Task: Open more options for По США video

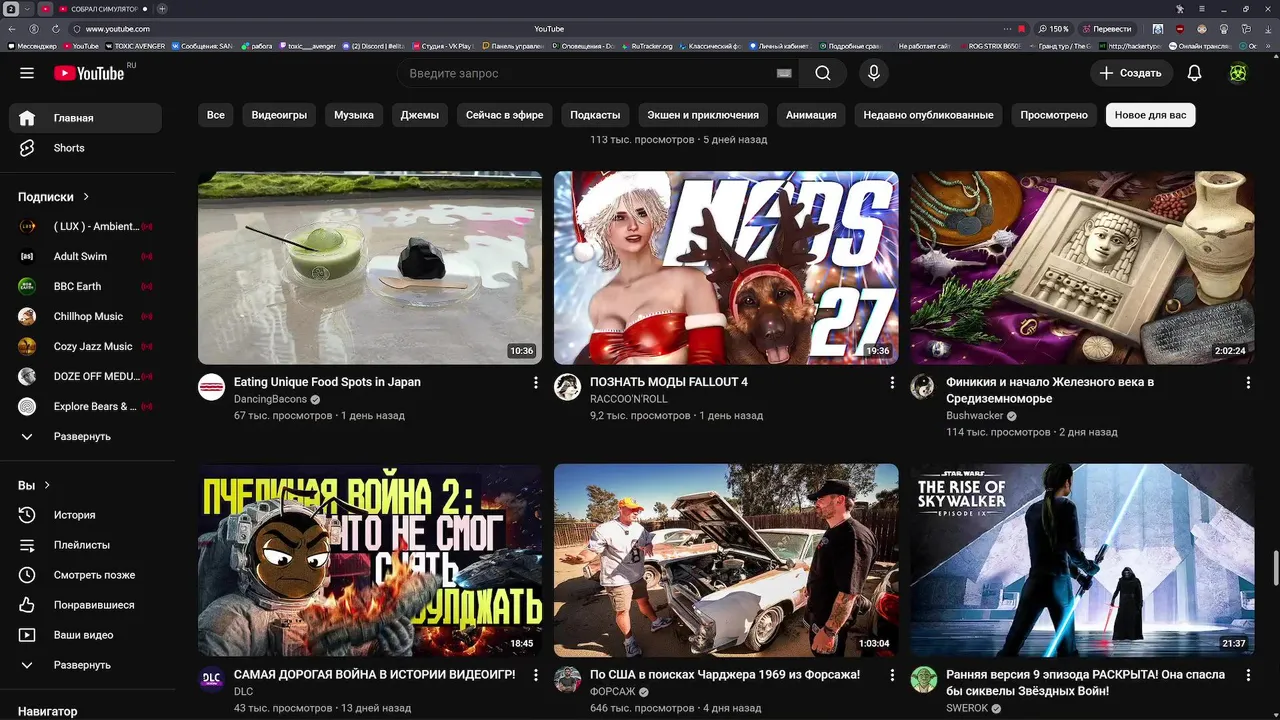Action: pyautogui.click(x=892, y=676)
